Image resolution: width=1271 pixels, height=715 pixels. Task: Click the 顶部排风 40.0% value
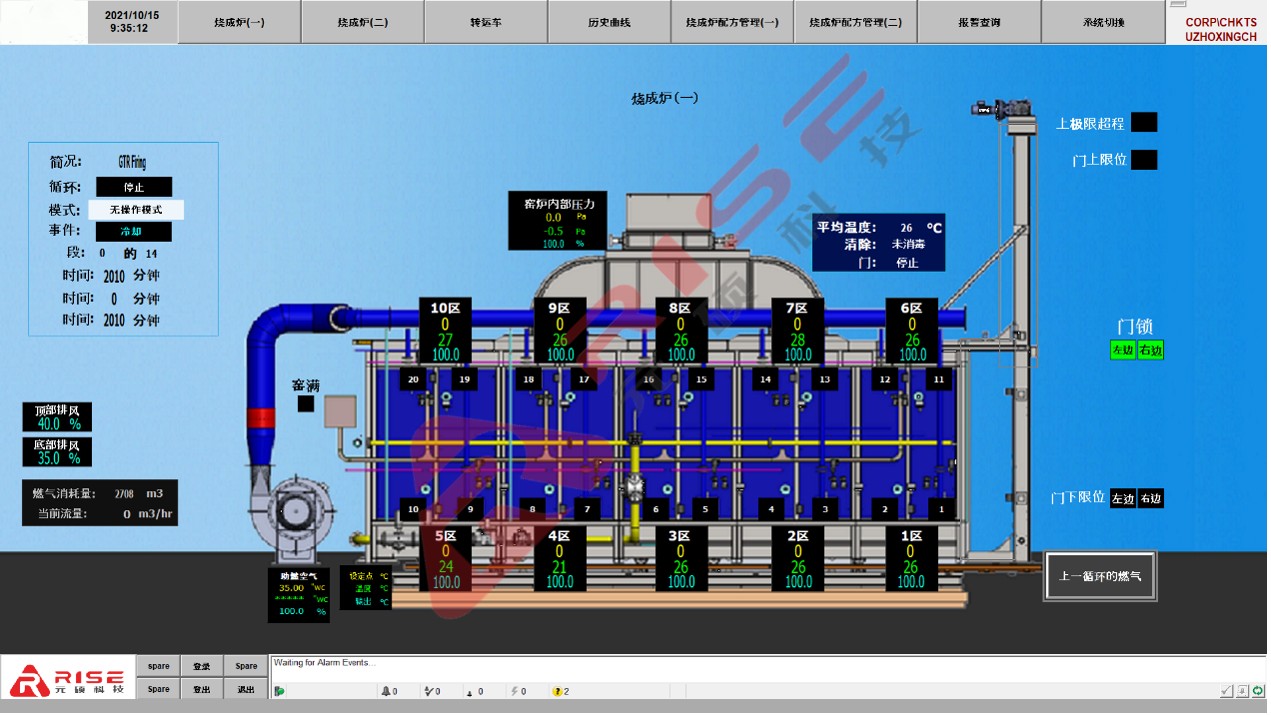coord(58,424)
